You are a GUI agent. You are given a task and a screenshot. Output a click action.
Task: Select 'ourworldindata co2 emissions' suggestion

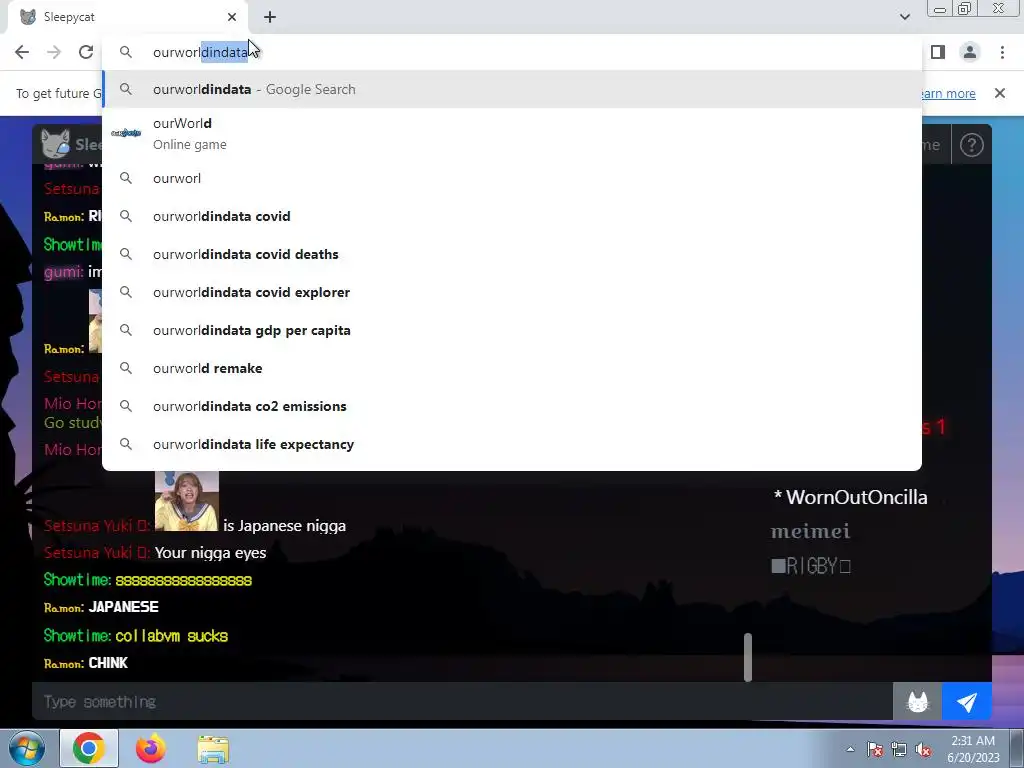512,406
